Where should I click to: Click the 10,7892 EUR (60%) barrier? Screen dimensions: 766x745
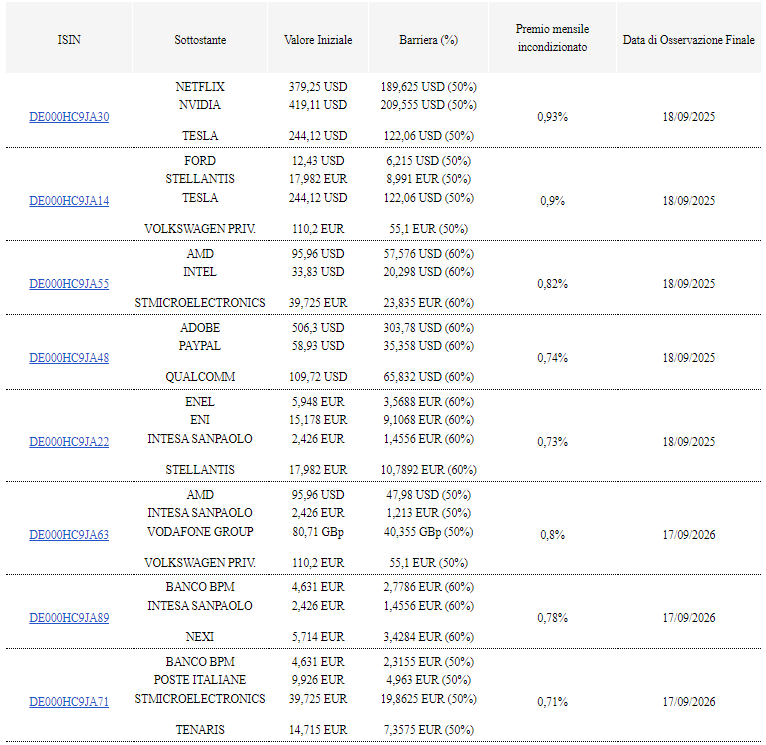coord(428,470)
